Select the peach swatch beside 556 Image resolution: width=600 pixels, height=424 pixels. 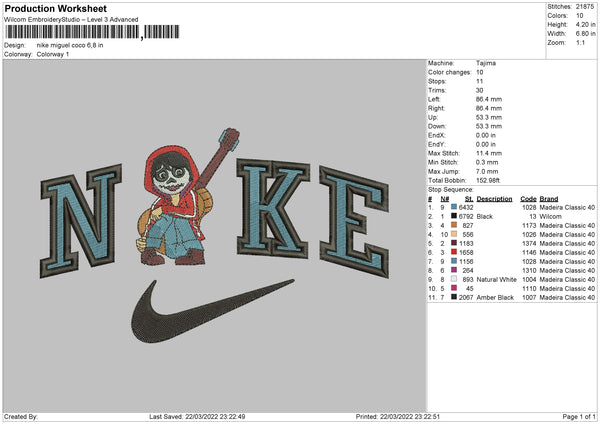tap(454, 234)
